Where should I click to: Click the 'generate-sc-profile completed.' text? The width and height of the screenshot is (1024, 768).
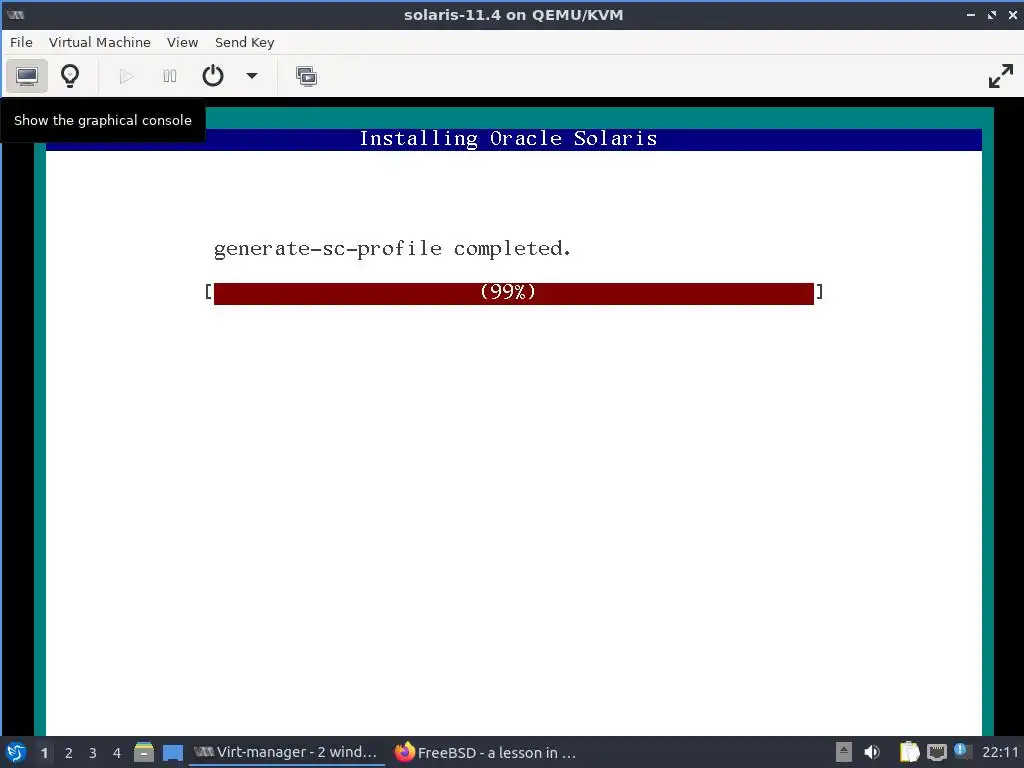point(392,249)
